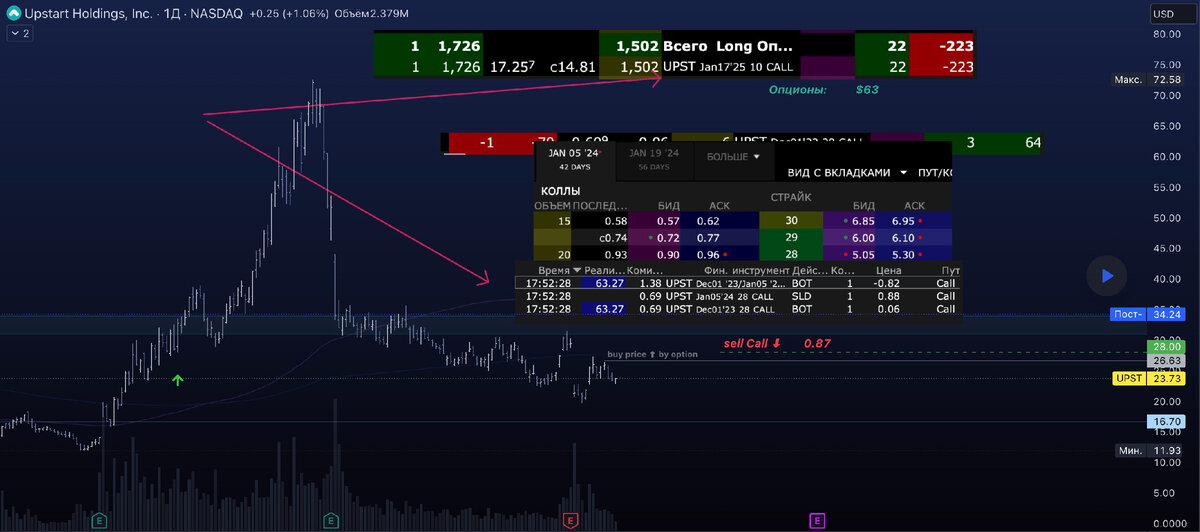This screenshot has width=1200, height=532.
Task: Select strike 30 in the option chain
Action: [x=791, y=220]
